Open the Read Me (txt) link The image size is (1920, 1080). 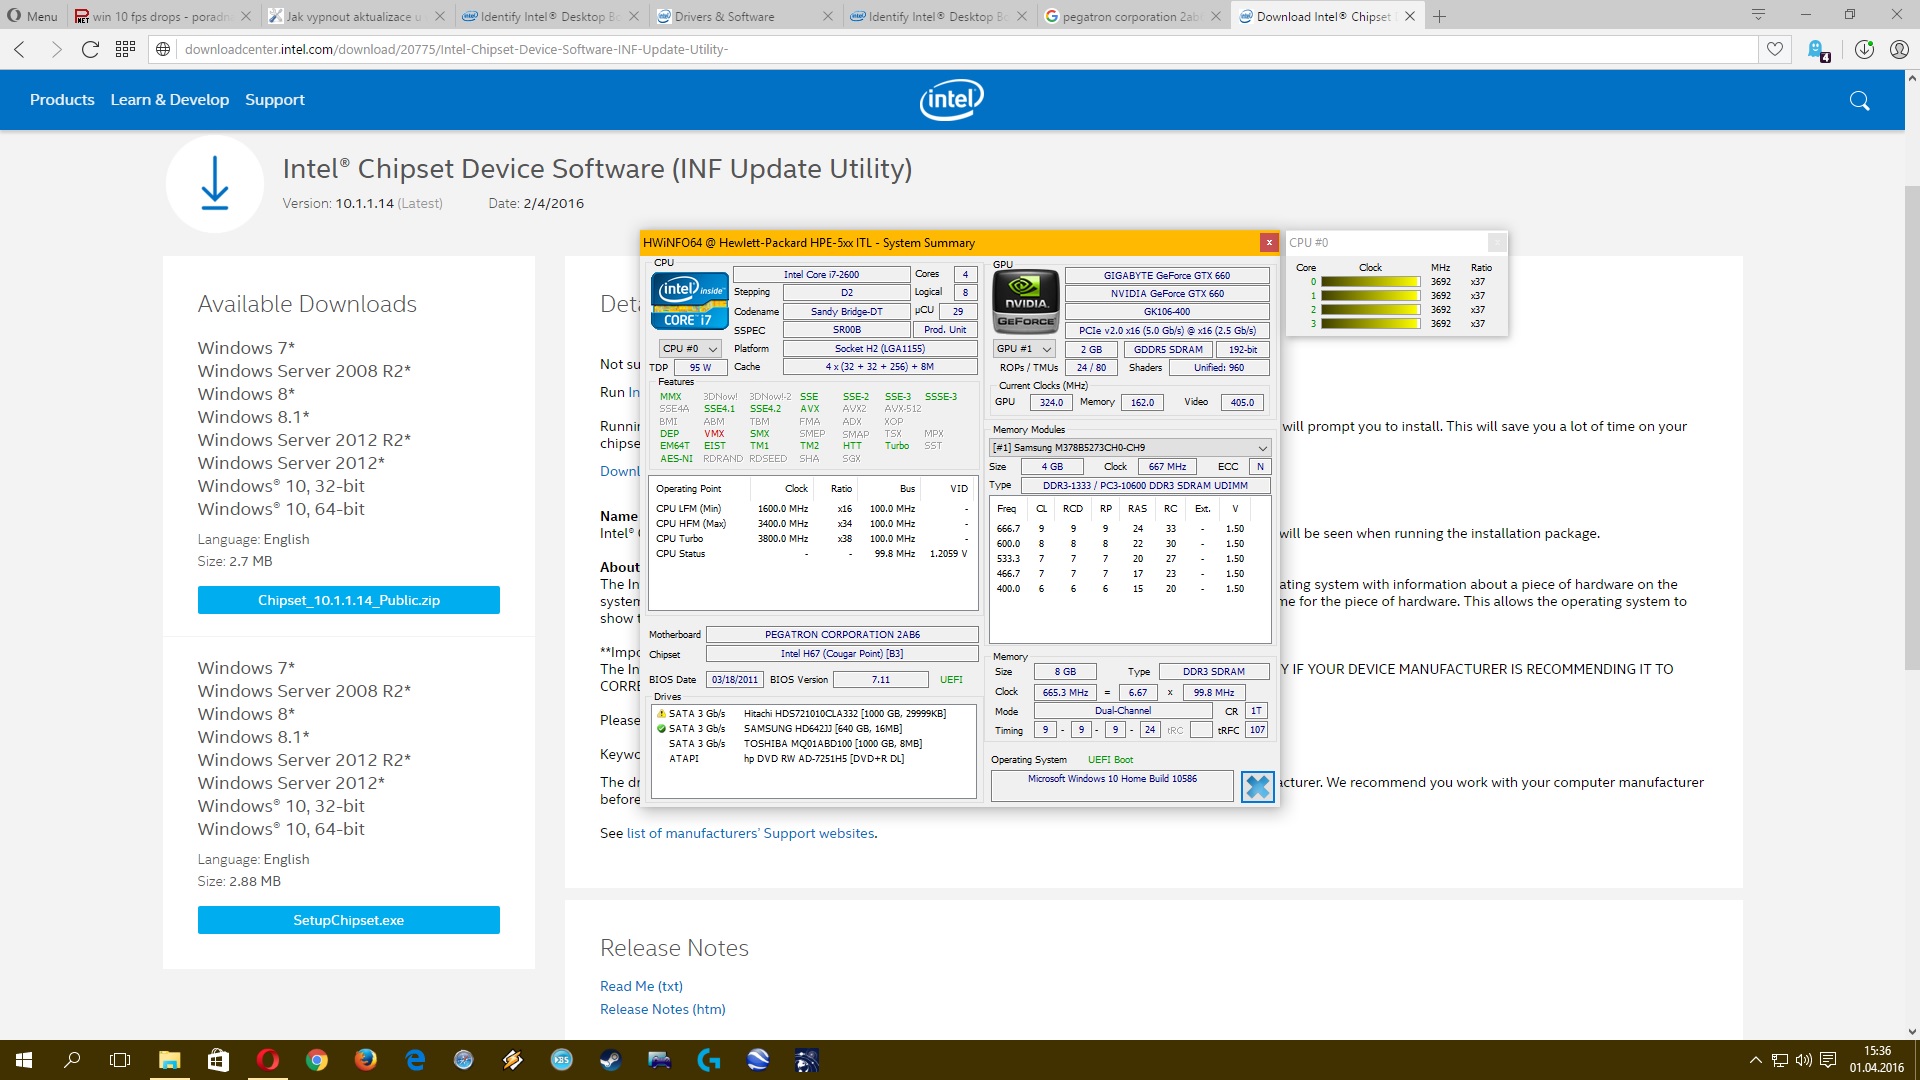coord(641,986)
